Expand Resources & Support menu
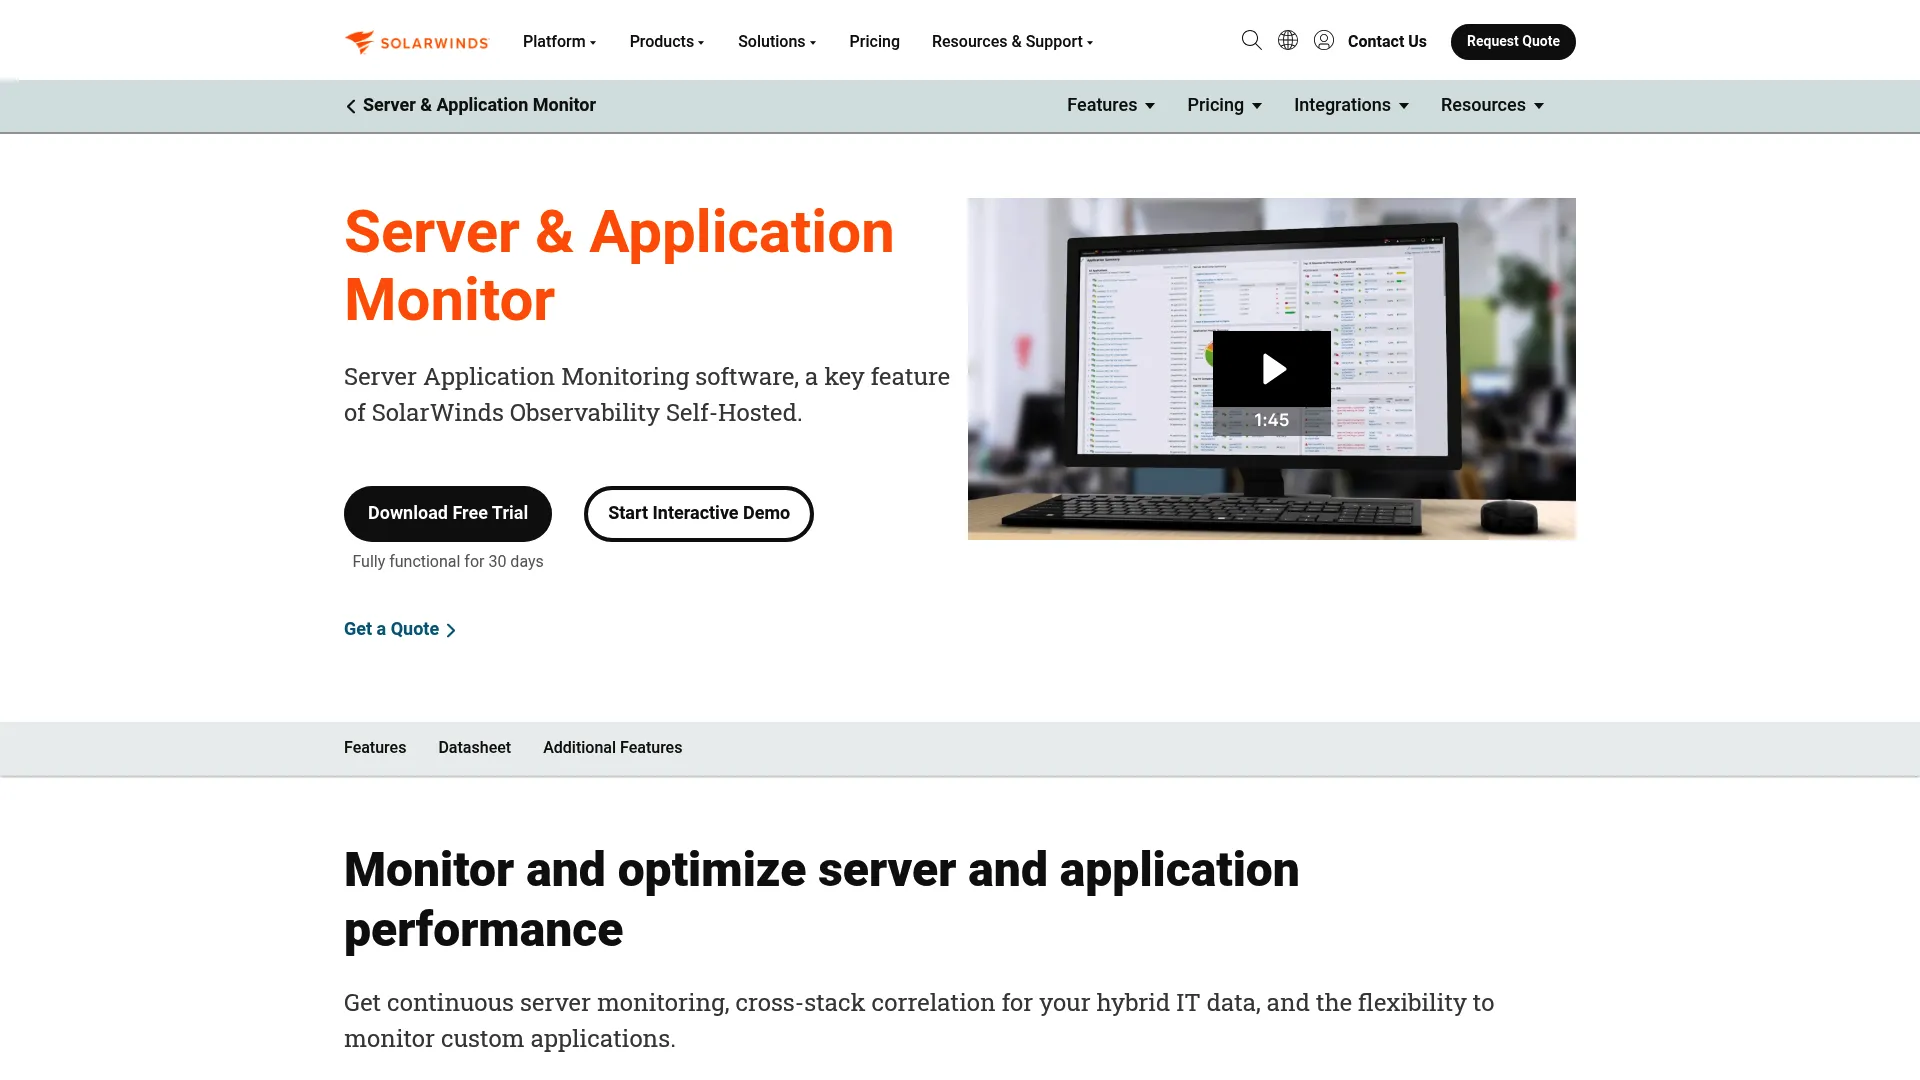Viewport: 1920px width, 1080px height. [1012, 42]
